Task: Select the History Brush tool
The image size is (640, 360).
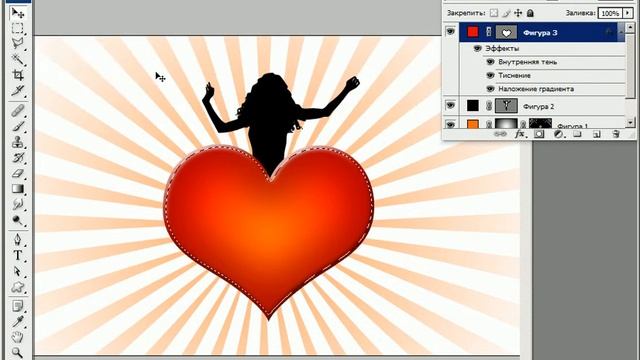Action: pyautogui.click(x=18, y=158)
